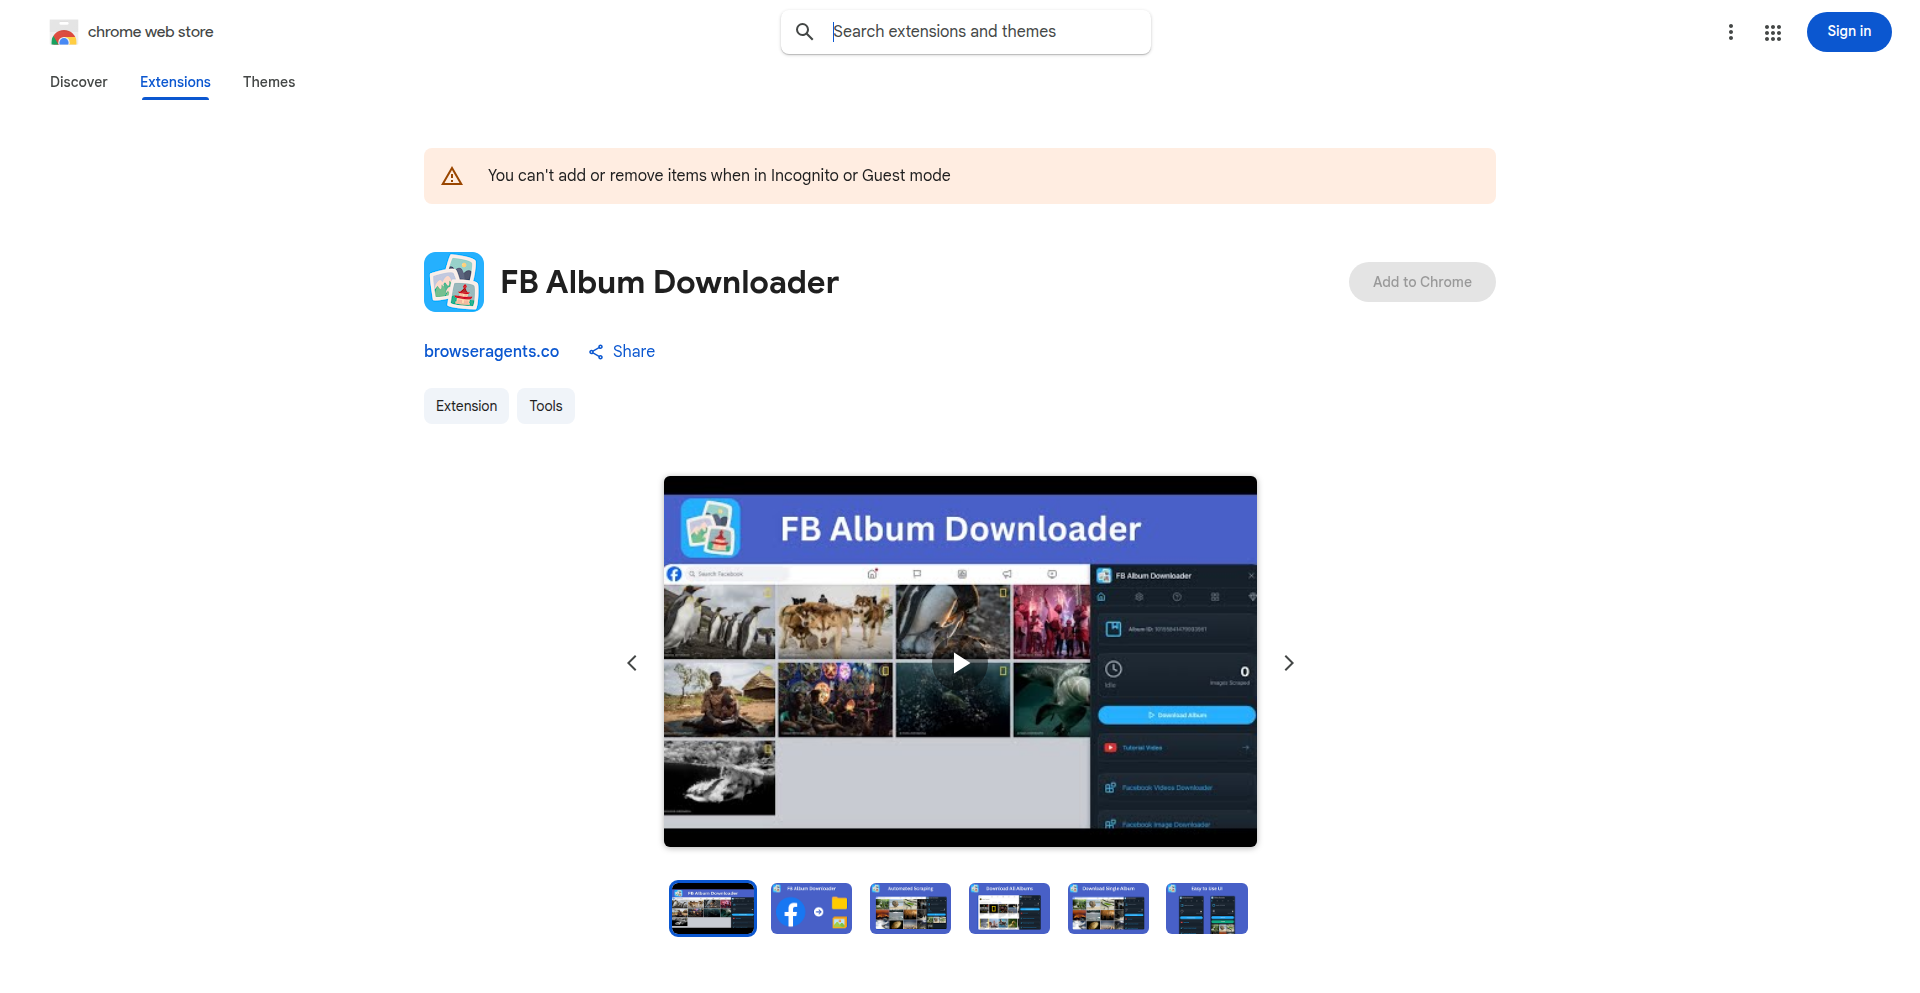Screen dimensions: 1920x993
Task: Click the Tools category chip
Action: tap(546, 406)
